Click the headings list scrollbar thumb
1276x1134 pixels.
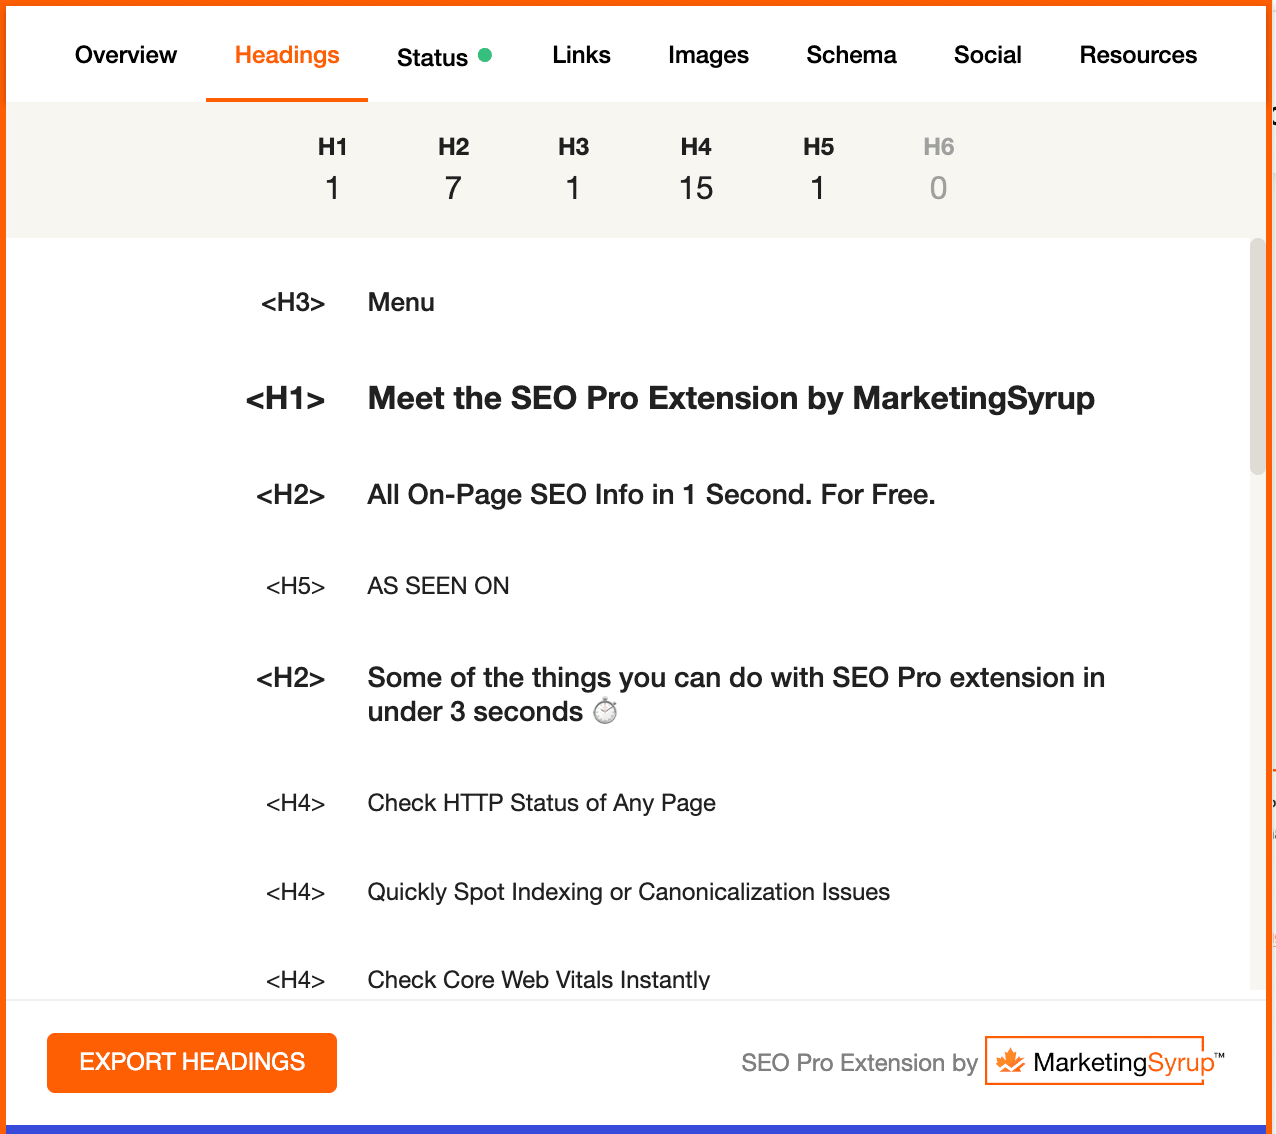[1257, 356]
